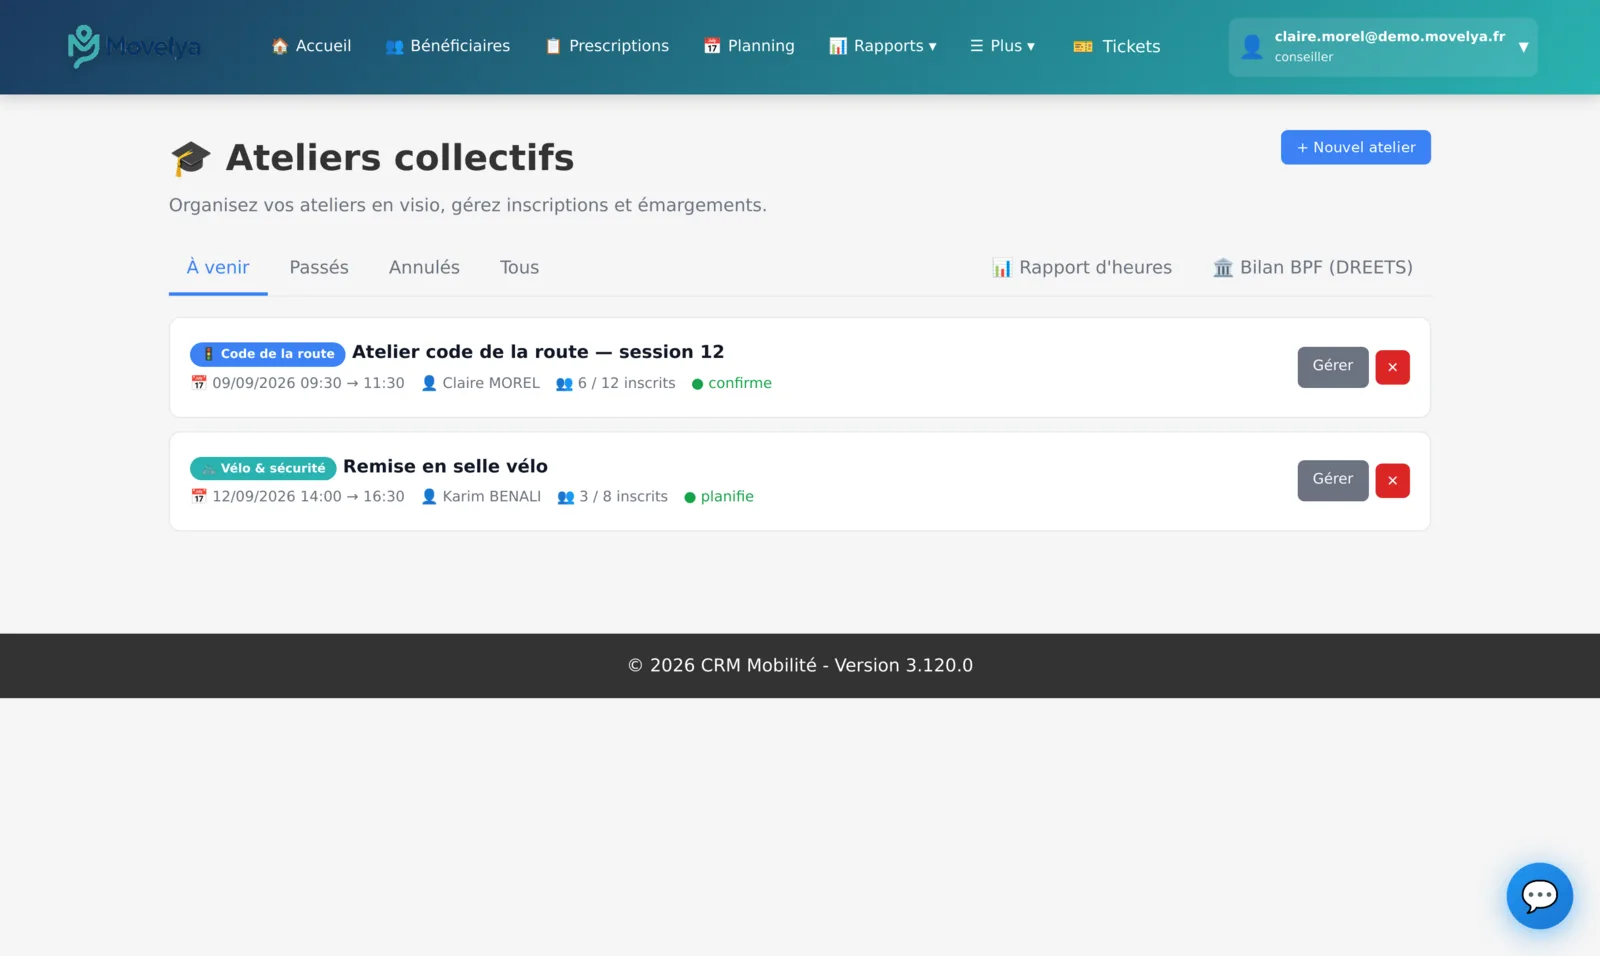Select the À venir tab

tap(218, 268)
